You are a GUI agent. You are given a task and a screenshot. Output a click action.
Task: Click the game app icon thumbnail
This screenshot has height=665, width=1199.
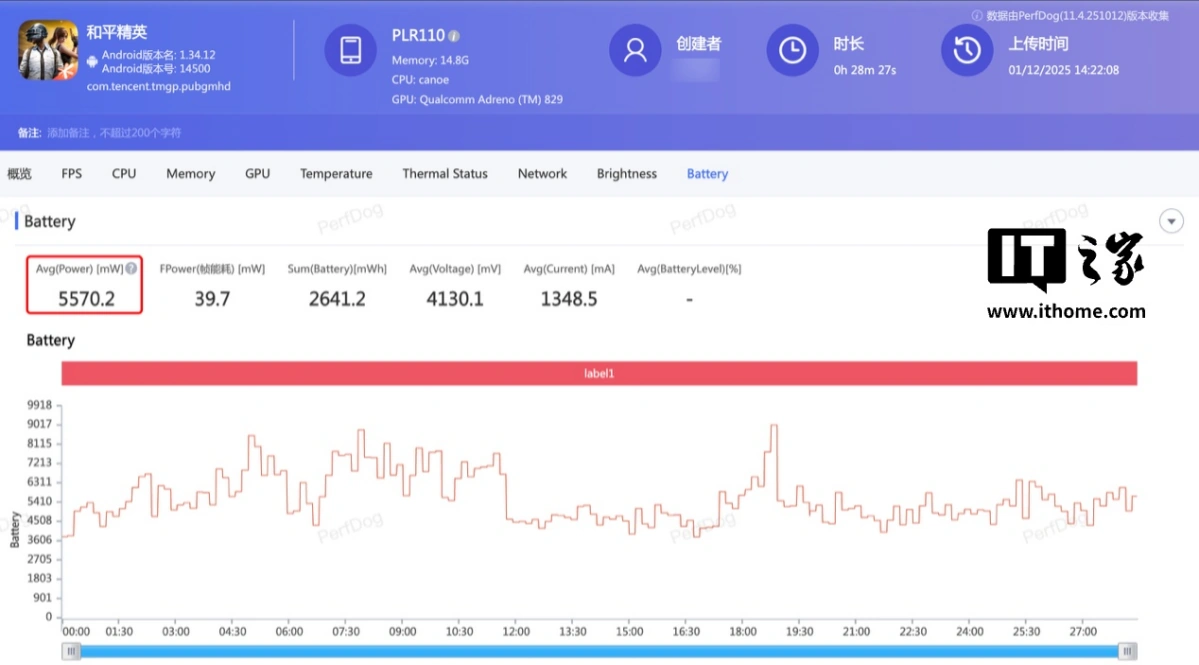[48, 50]
